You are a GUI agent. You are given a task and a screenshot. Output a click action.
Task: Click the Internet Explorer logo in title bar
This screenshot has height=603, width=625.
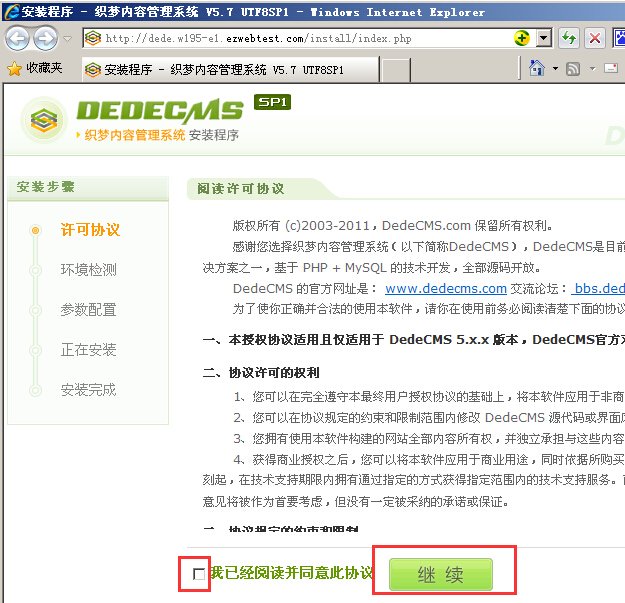tap(10, 11)
